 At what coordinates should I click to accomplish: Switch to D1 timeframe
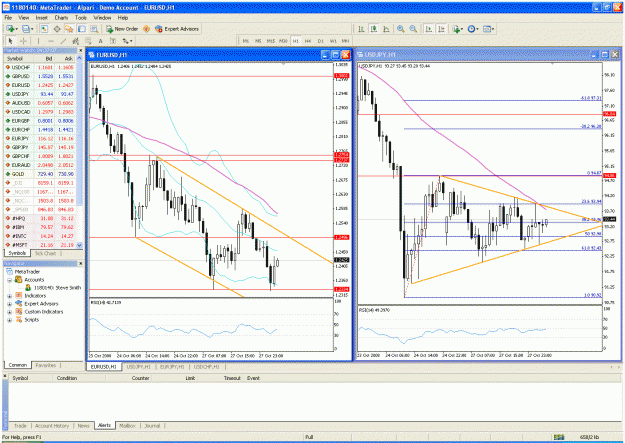pos(320,41)
